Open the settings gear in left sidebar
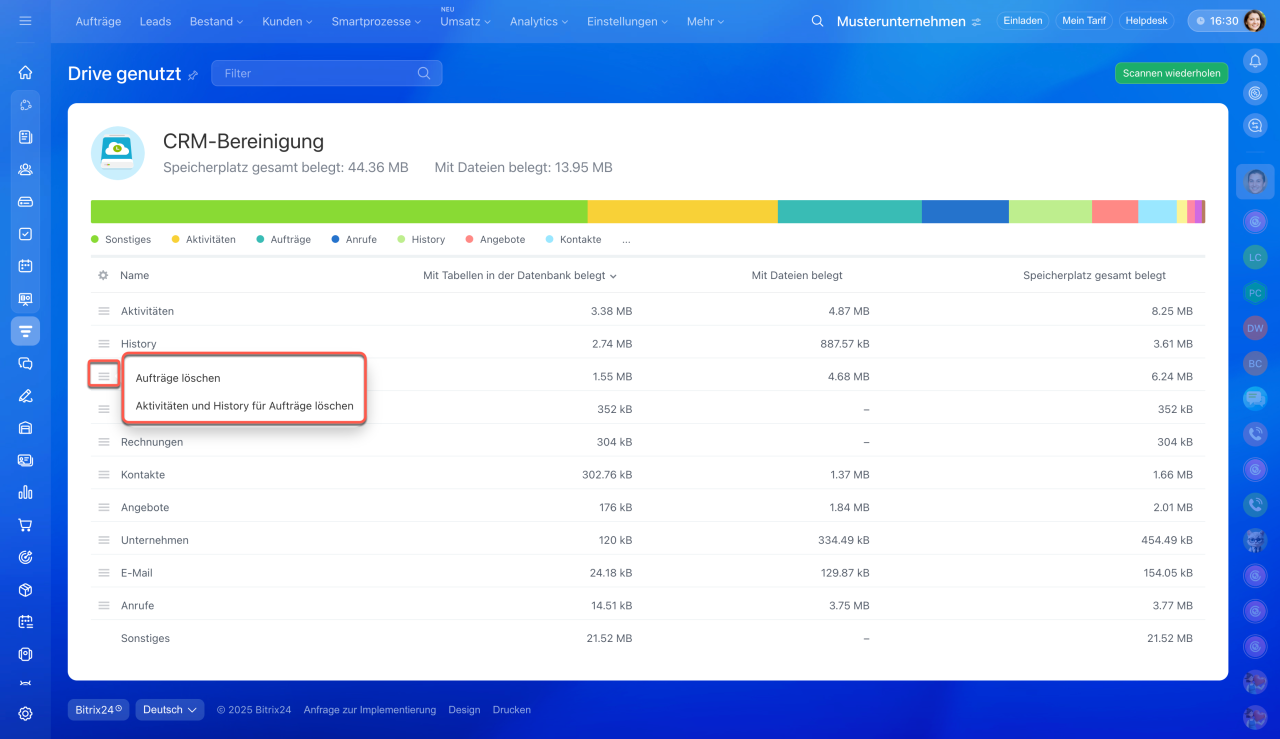The height and width of the screenshot is (739, 1280). click(x=25, y=713)
